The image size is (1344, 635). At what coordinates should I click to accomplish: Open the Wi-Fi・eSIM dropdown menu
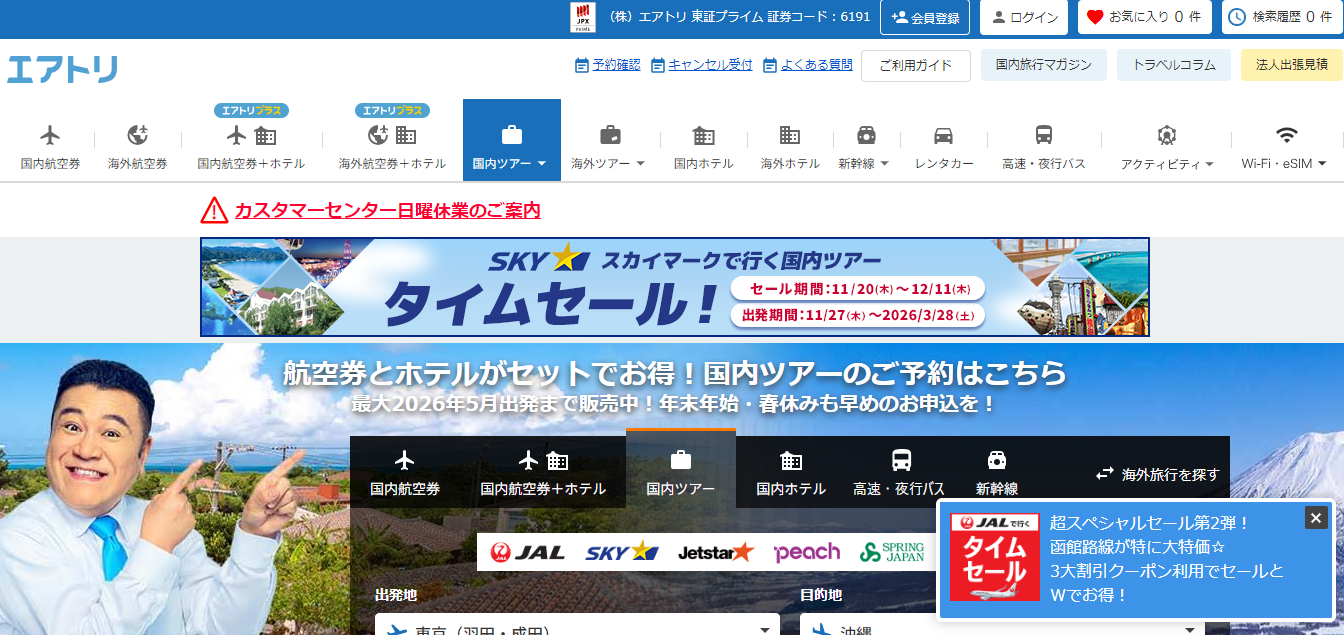1284,163
